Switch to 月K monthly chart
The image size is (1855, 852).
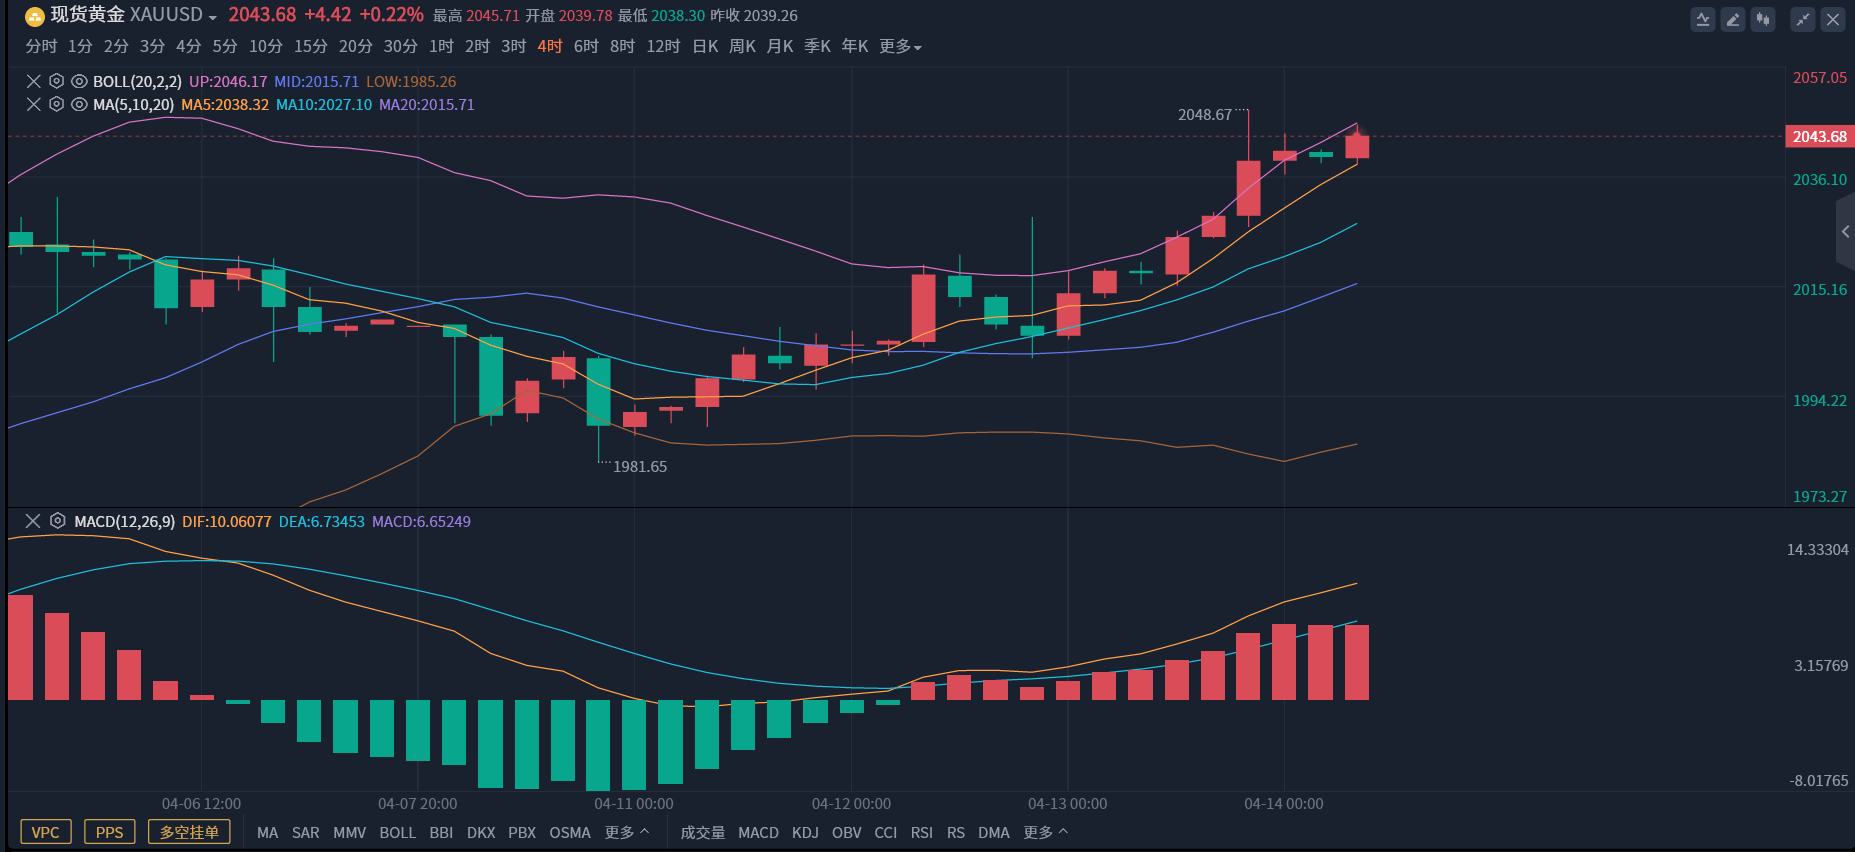point(780,46)
